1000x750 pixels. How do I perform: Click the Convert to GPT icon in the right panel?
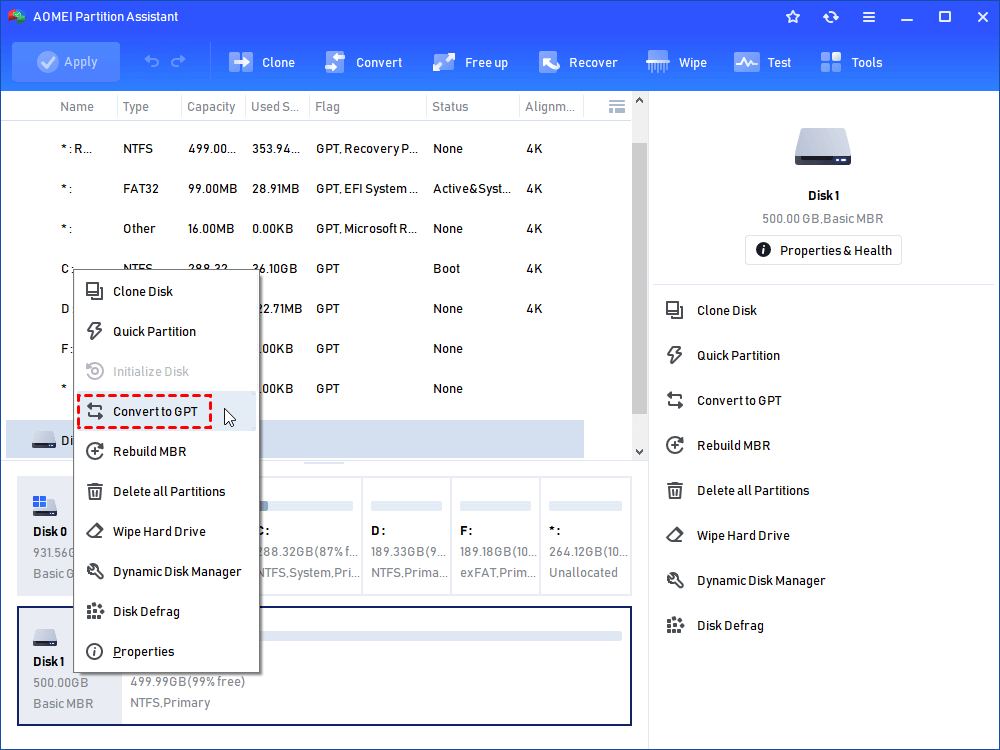point(675,400)
